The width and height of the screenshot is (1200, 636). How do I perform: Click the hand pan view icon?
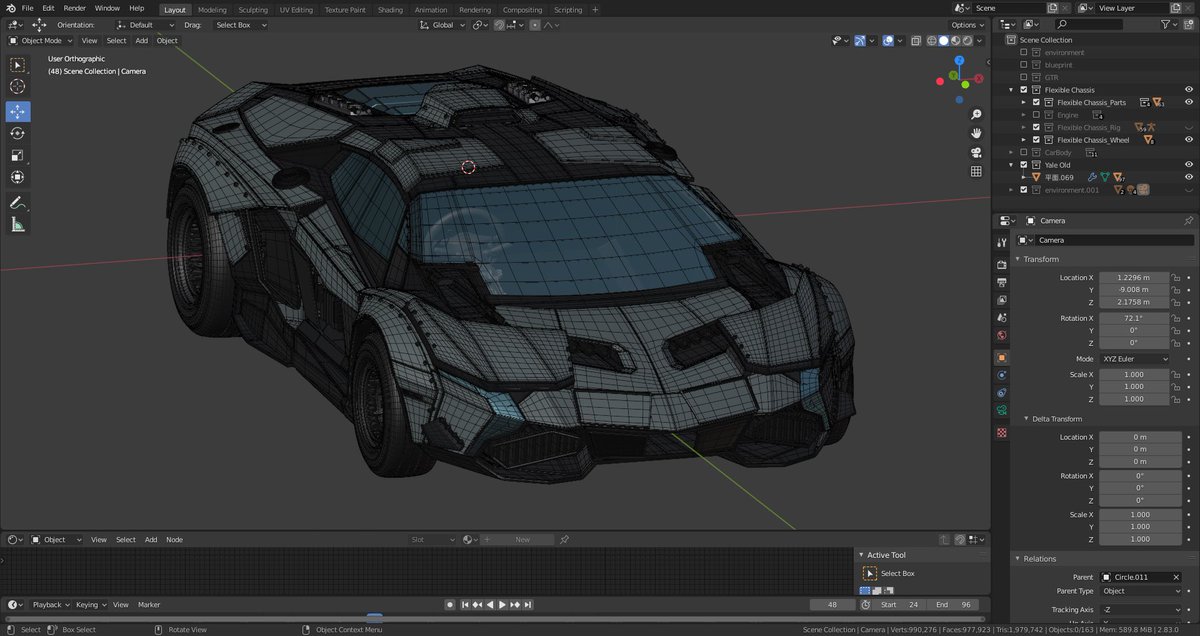[974, 132]
